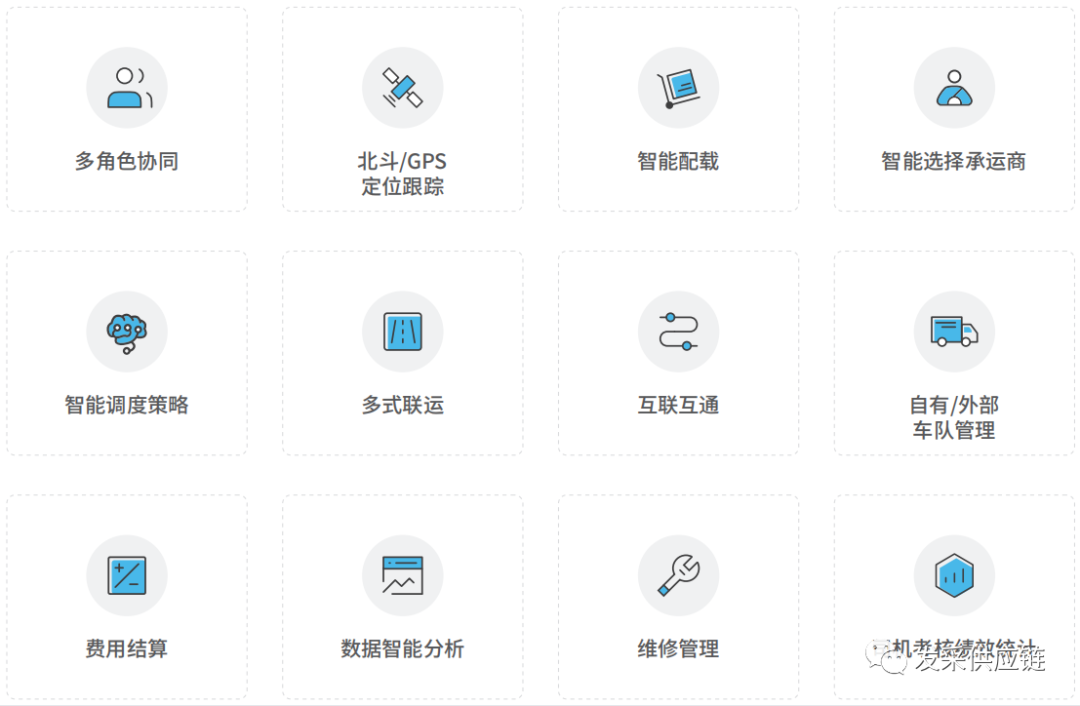Screen dimensions: 1080x706
Task: Select the 多角色协同 people icon
Action: [127, 88]
